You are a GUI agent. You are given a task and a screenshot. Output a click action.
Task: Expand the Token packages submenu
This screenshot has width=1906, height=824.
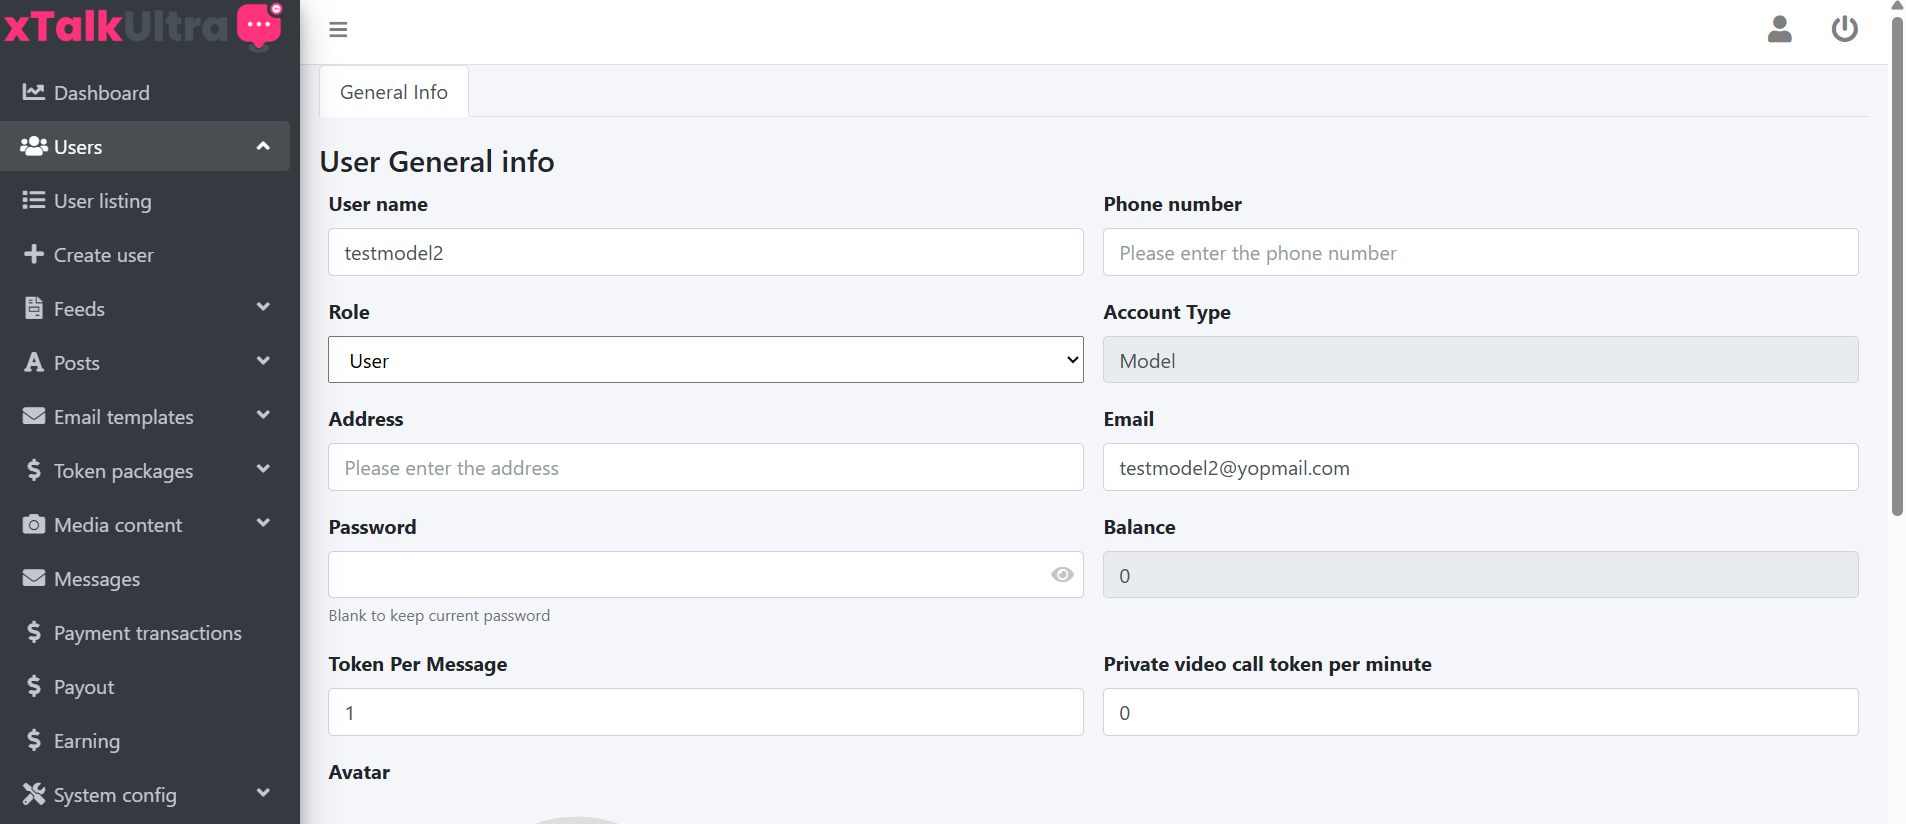(x=263, y=470)
